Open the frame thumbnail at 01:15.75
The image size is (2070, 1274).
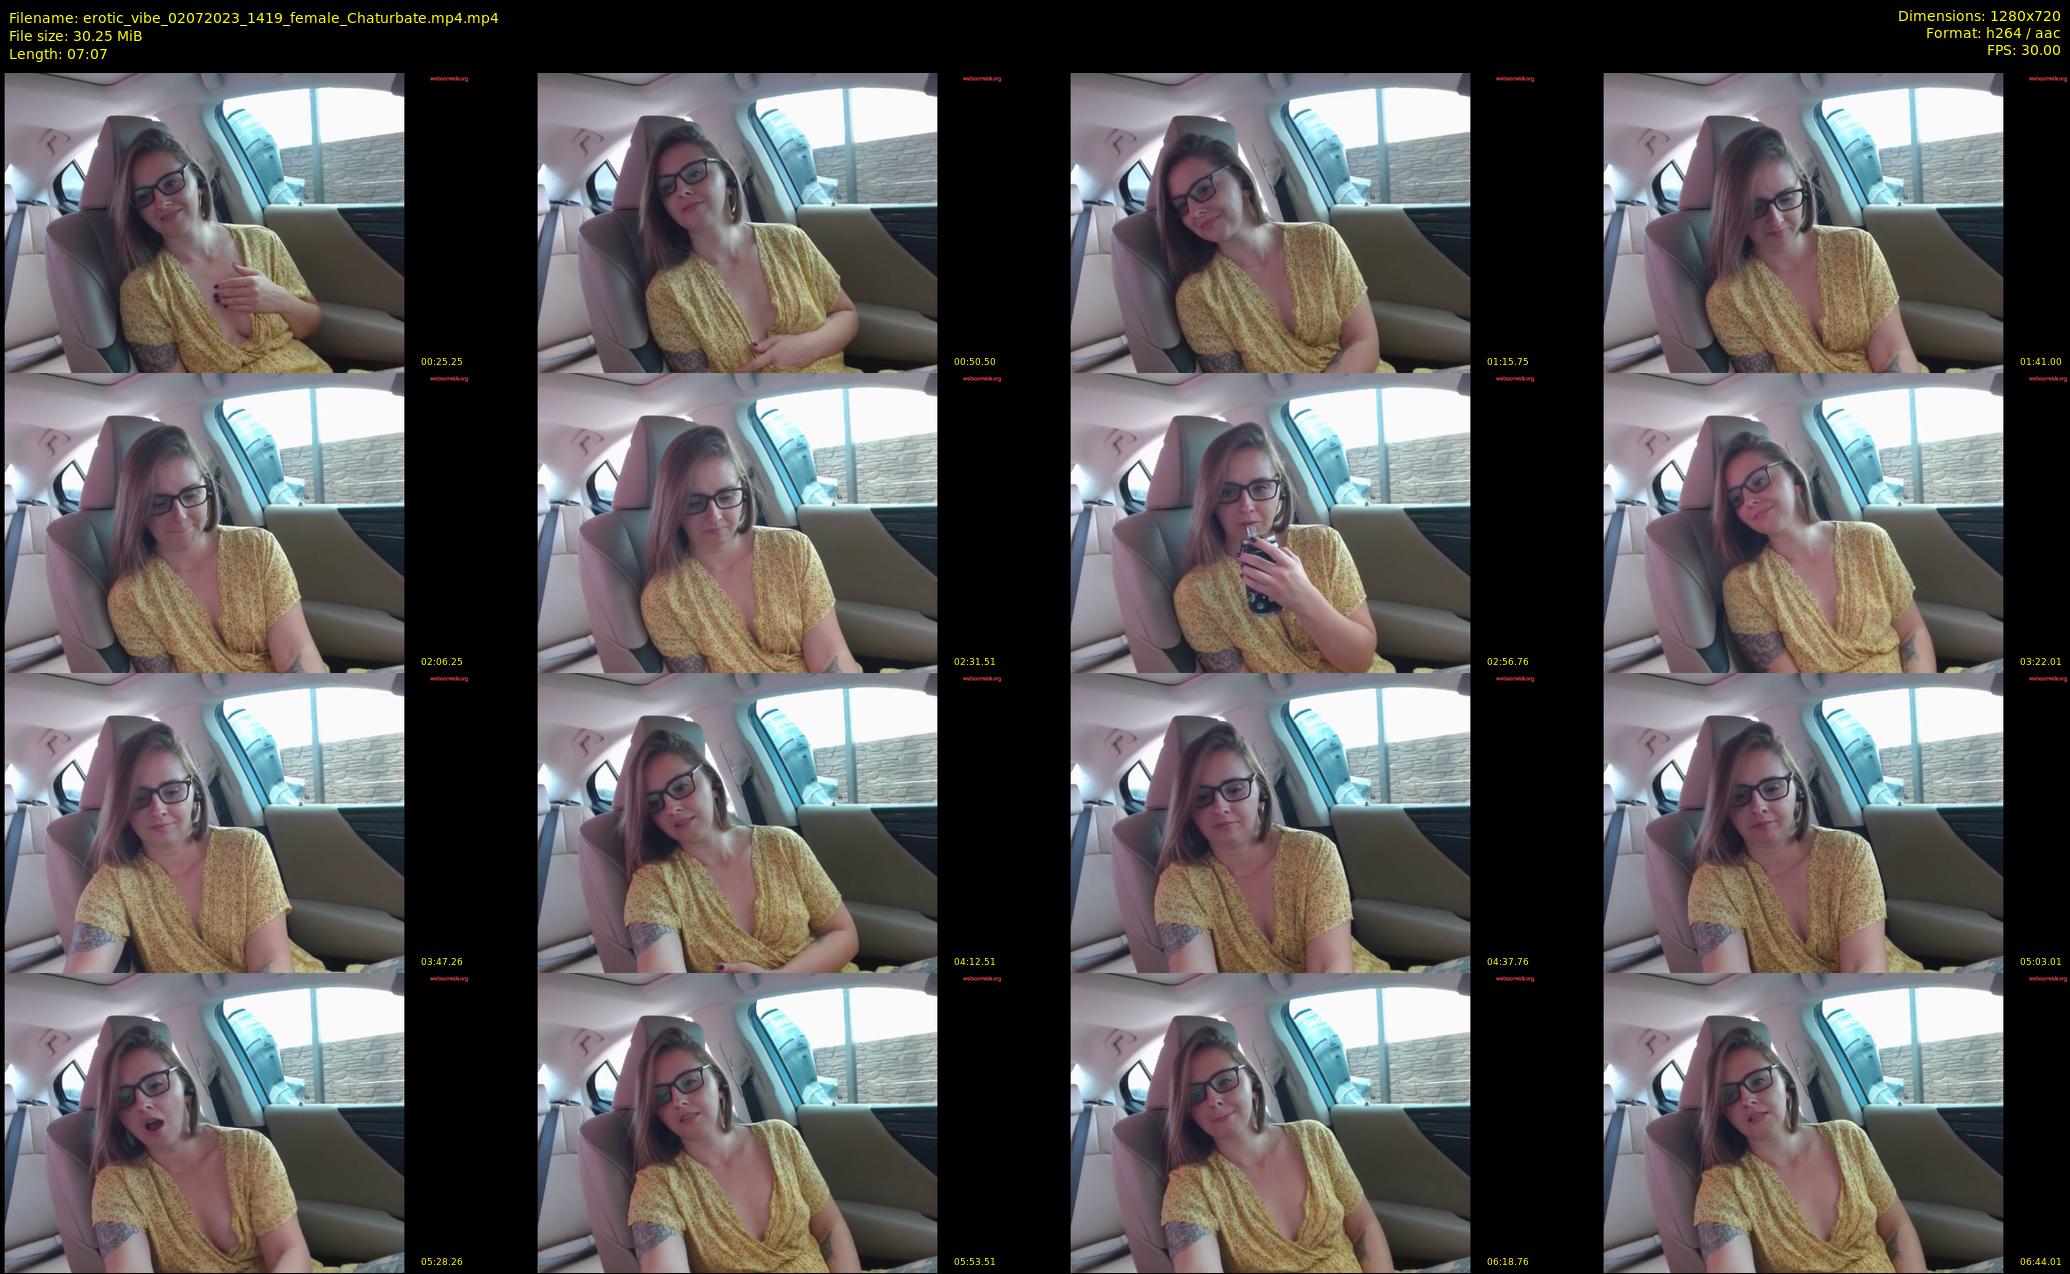pos(1270,223)
